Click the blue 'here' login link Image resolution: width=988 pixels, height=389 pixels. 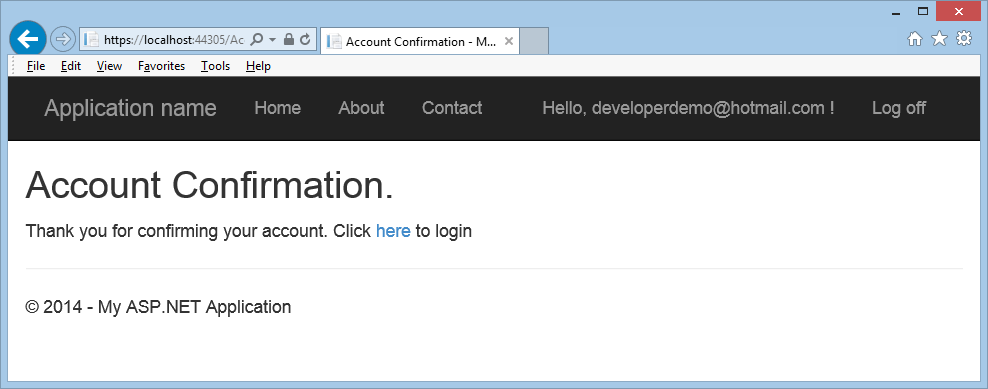point(393,231)
